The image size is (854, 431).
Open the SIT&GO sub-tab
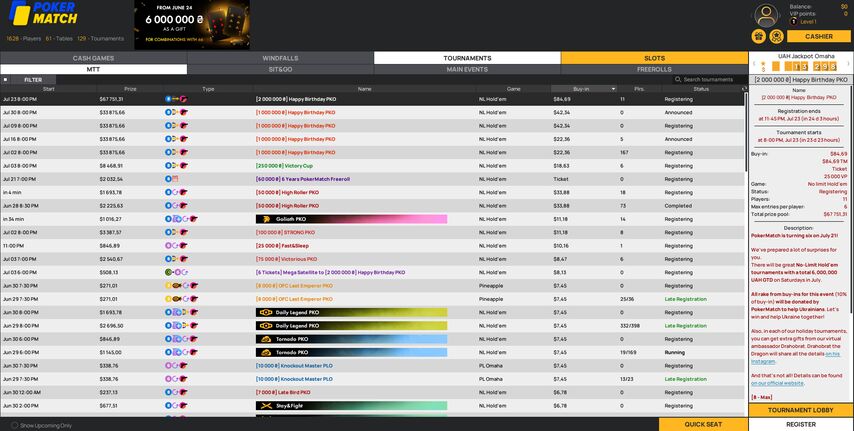280,69
